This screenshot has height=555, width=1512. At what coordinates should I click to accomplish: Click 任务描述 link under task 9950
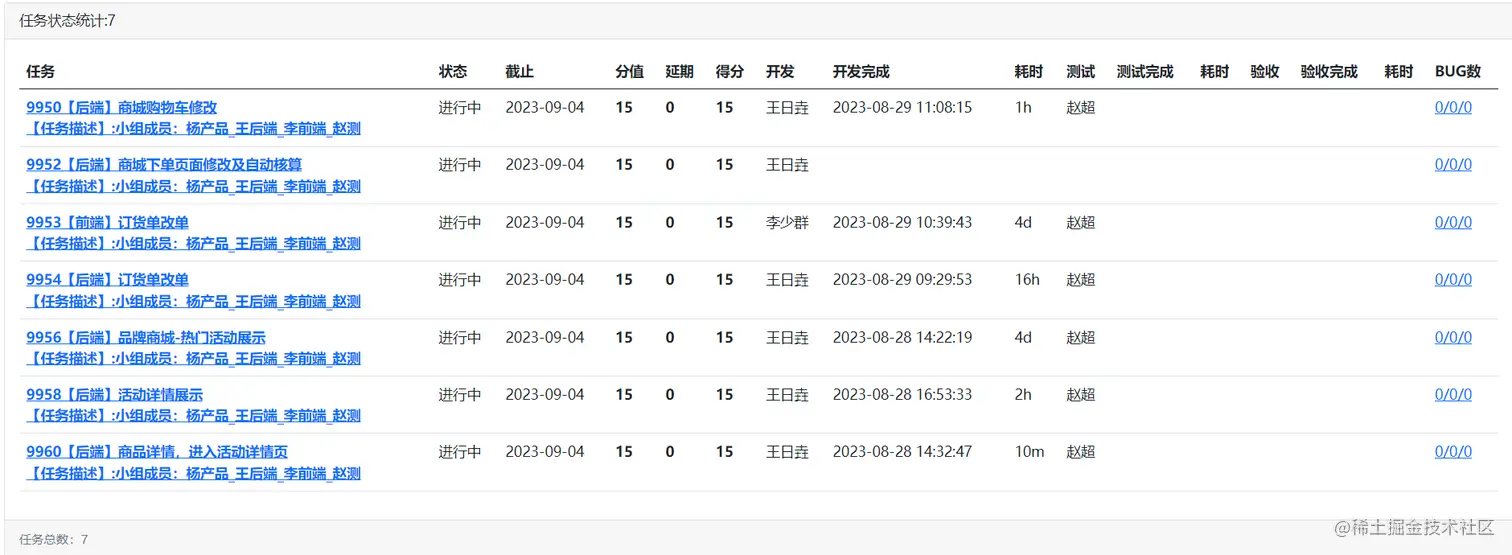(x=193, y=128)
